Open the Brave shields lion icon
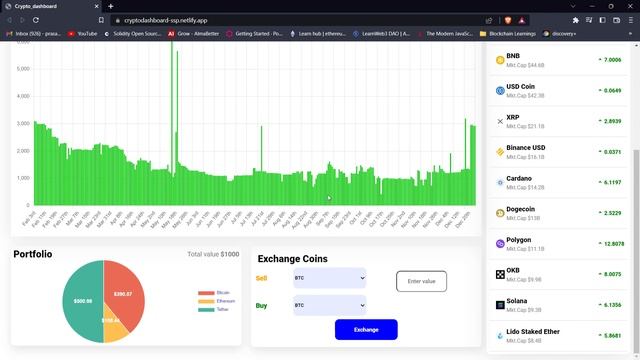This screenshot has width=640, height=360. pos(508,20)
